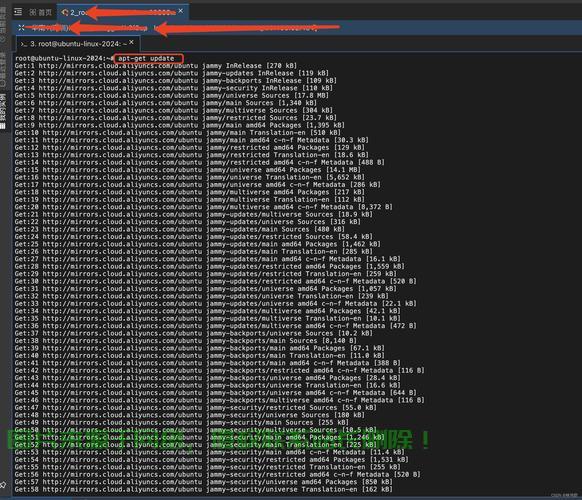Open the topmost vertical panel in the left sidebar
The image size is (582, 500).
click(3, 19)
